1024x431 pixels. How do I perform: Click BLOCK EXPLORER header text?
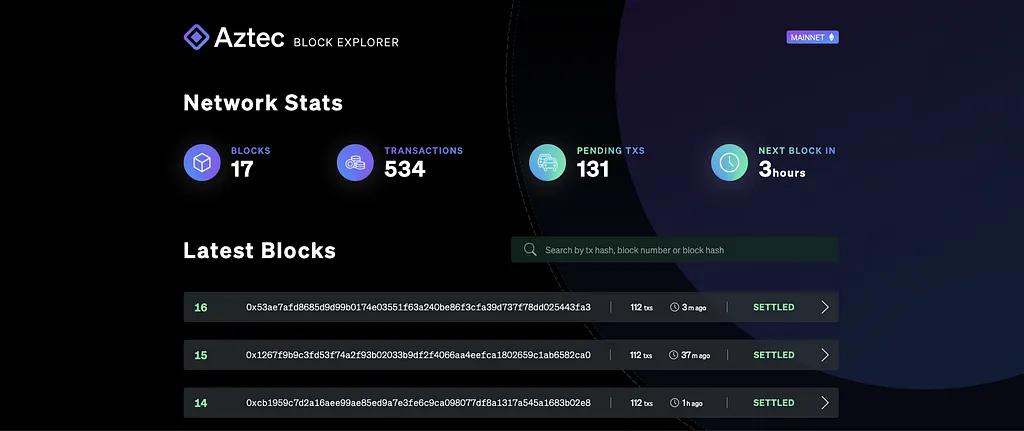click(x=346, y=42)
